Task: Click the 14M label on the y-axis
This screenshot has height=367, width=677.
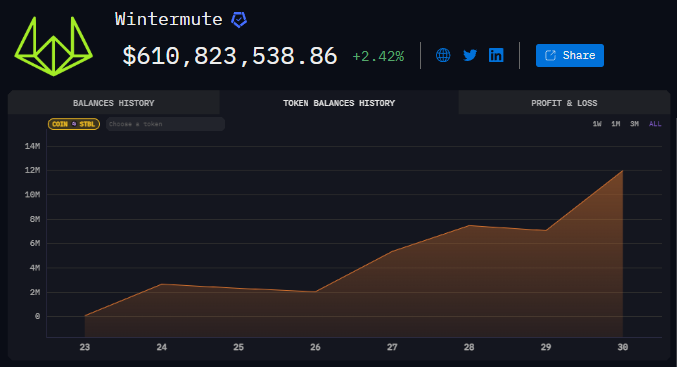Action: pyautogui.click(x=32, y=146)
